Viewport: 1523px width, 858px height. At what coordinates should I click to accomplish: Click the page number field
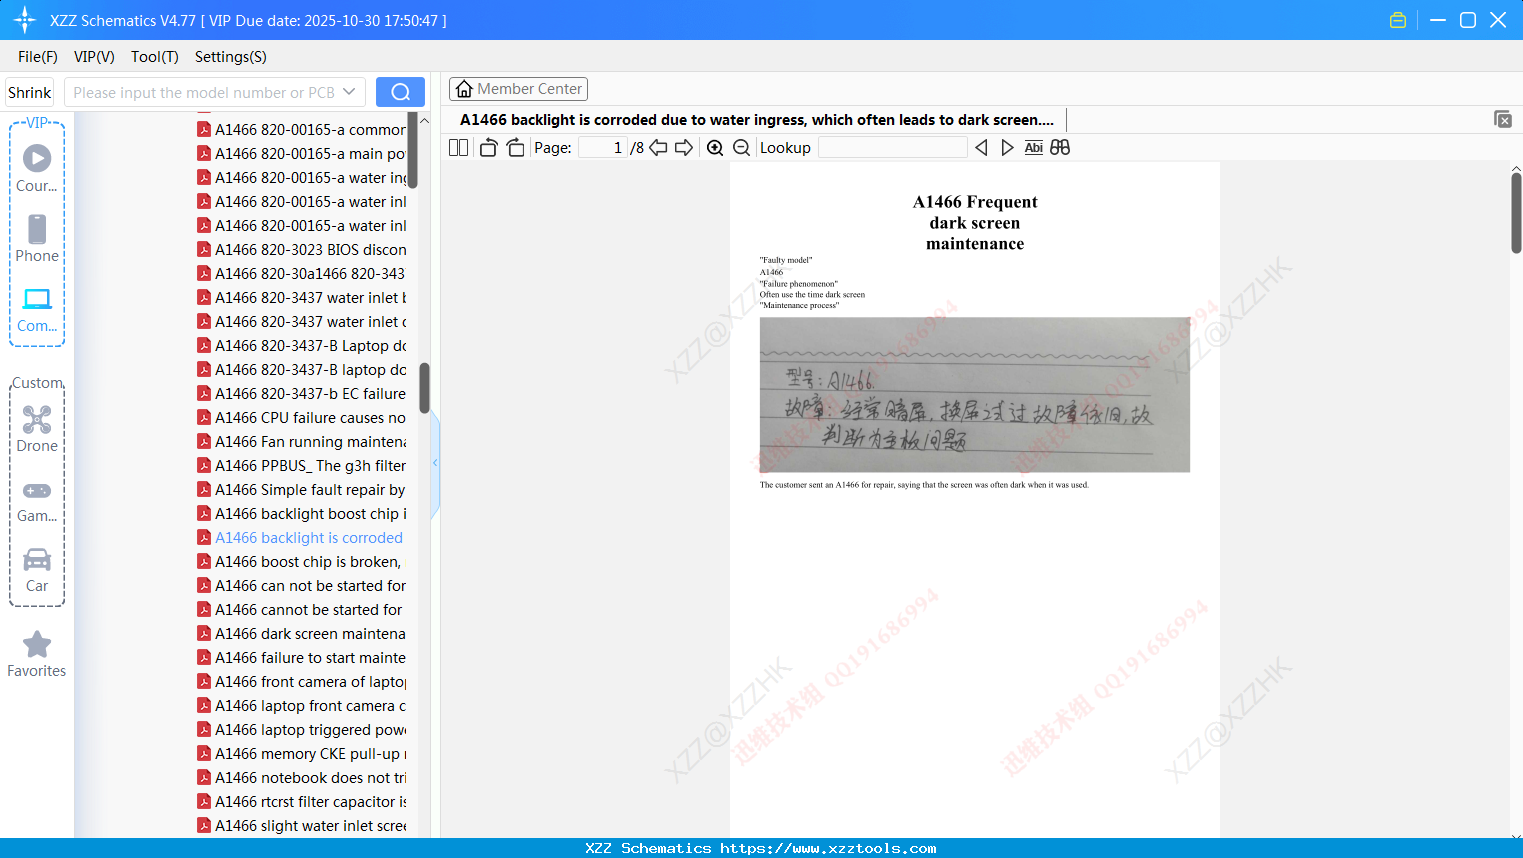point(603,147)
